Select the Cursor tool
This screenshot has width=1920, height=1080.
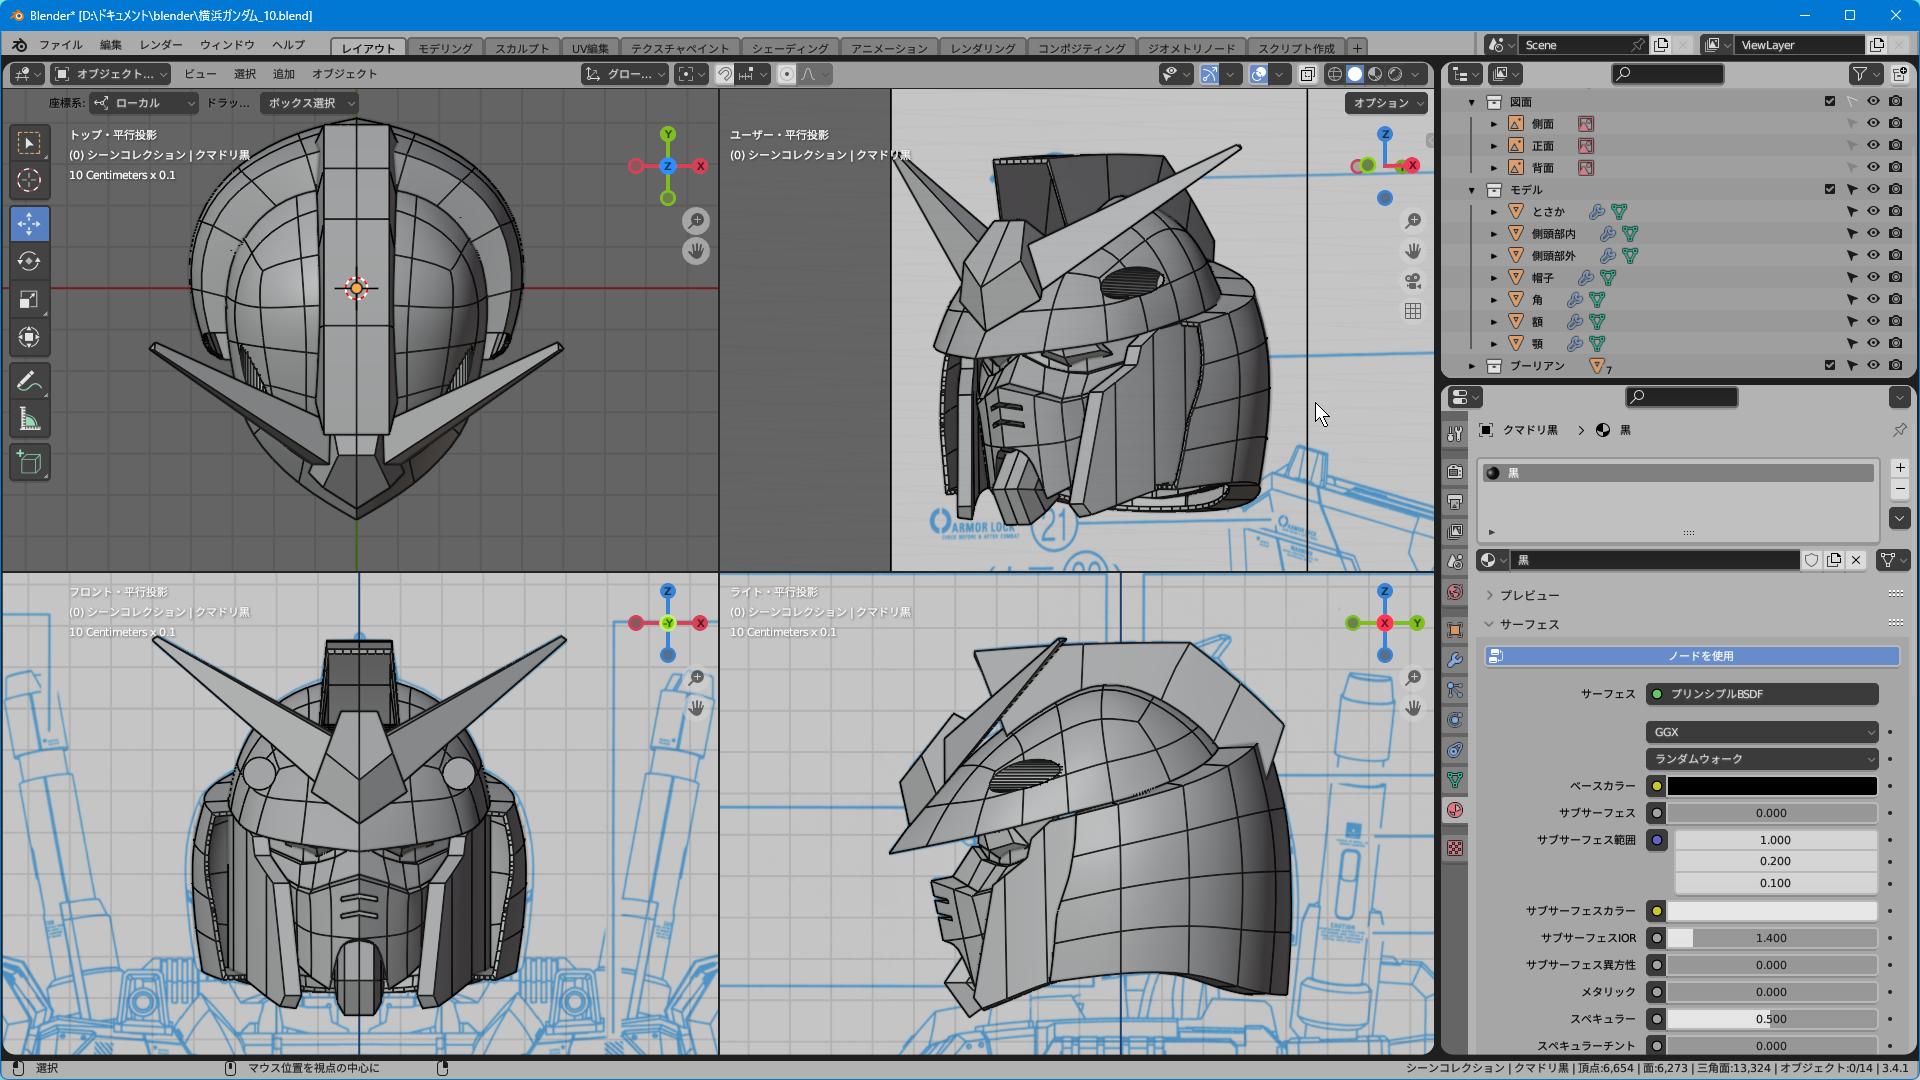coord(29,180)
